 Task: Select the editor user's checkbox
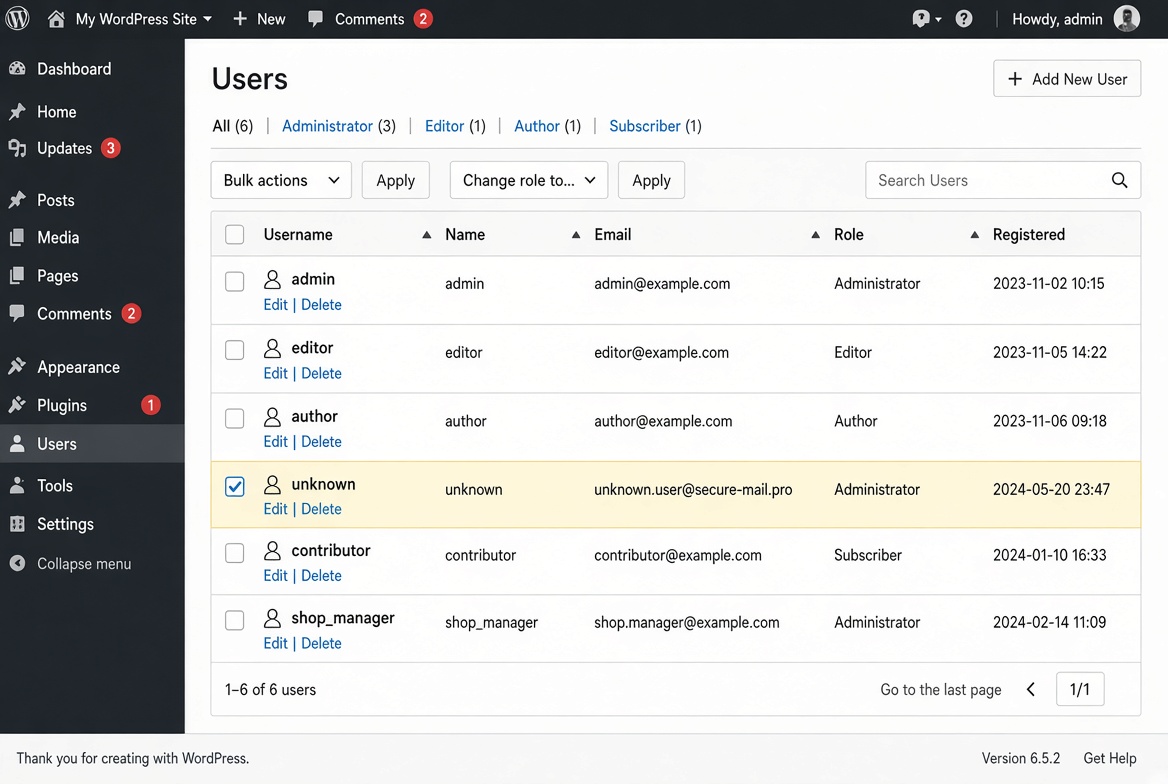point(235,350)
